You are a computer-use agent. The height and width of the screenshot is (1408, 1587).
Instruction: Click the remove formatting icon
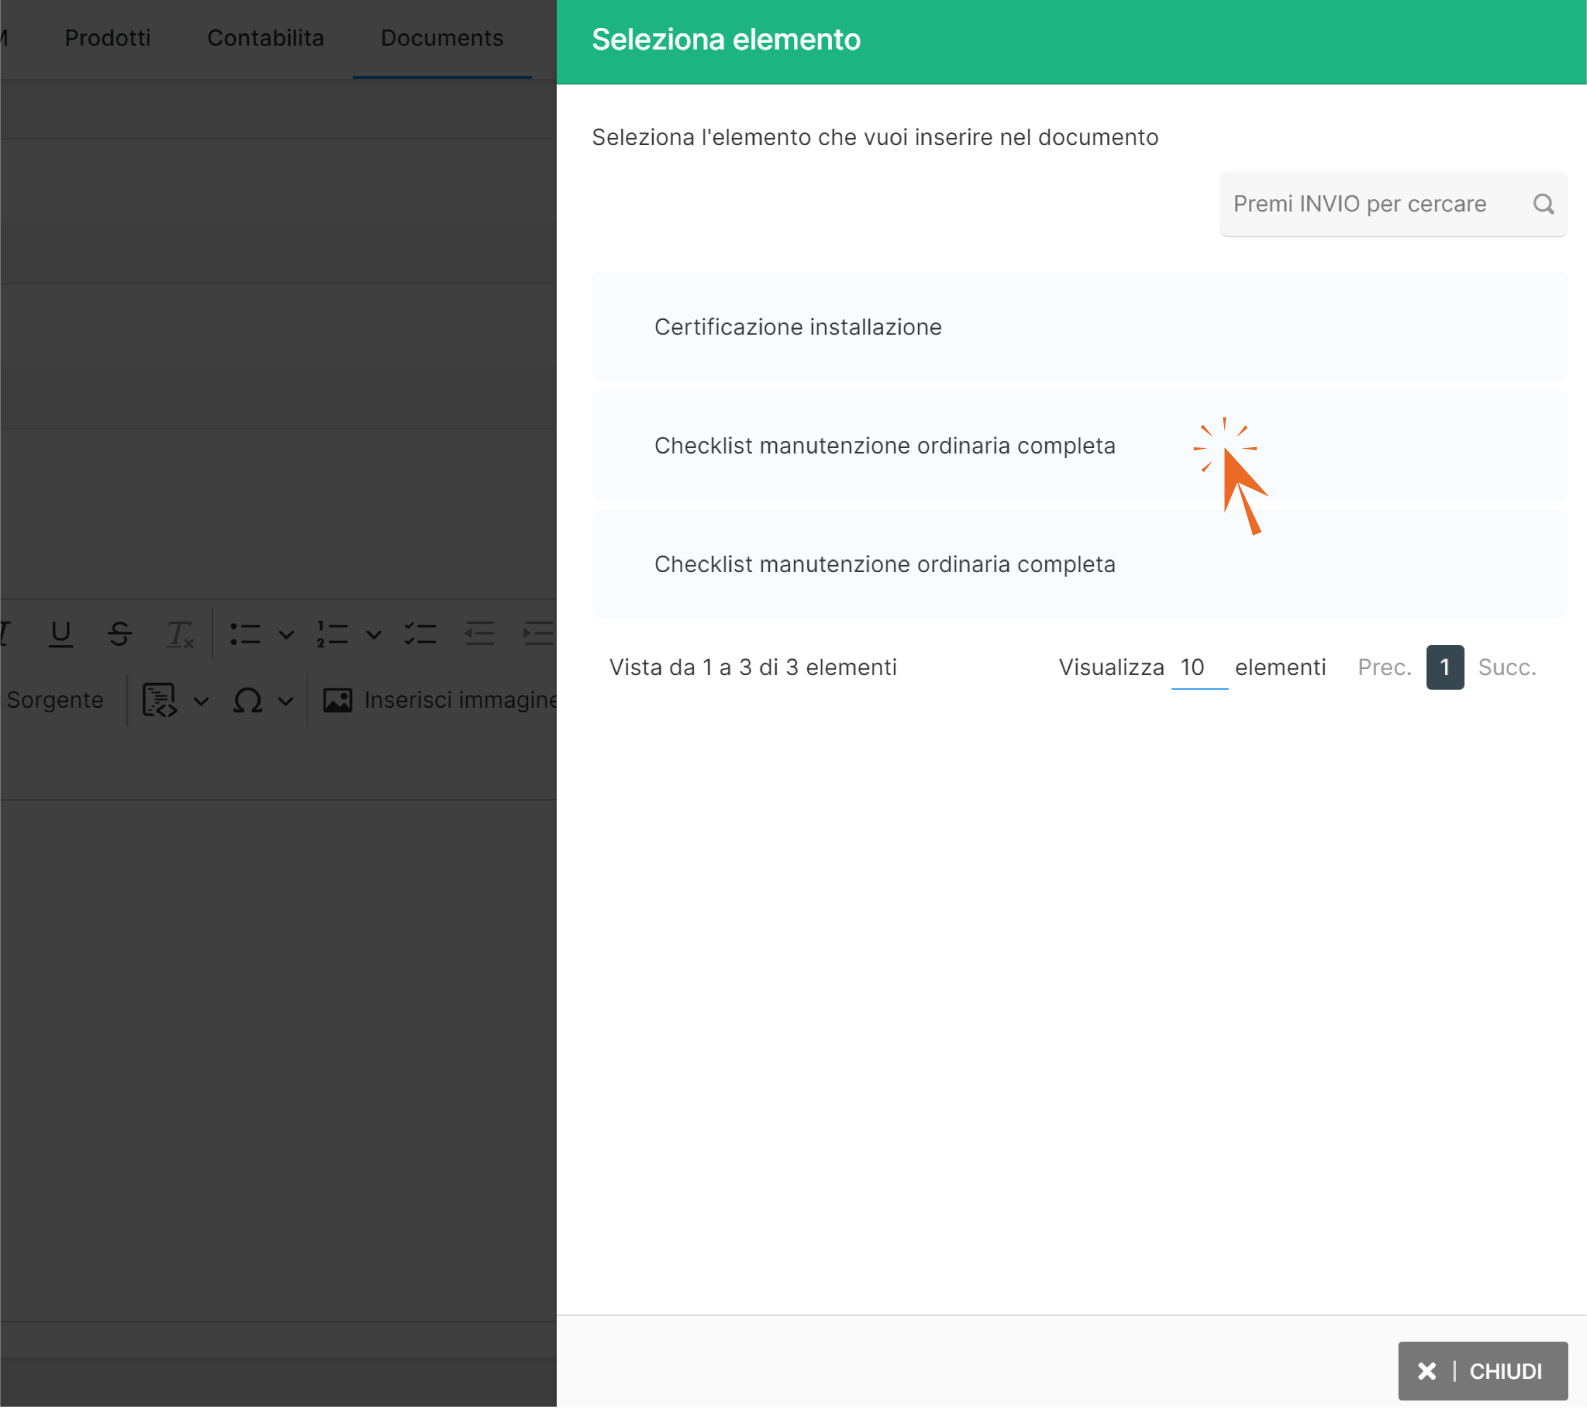point(180,634)
